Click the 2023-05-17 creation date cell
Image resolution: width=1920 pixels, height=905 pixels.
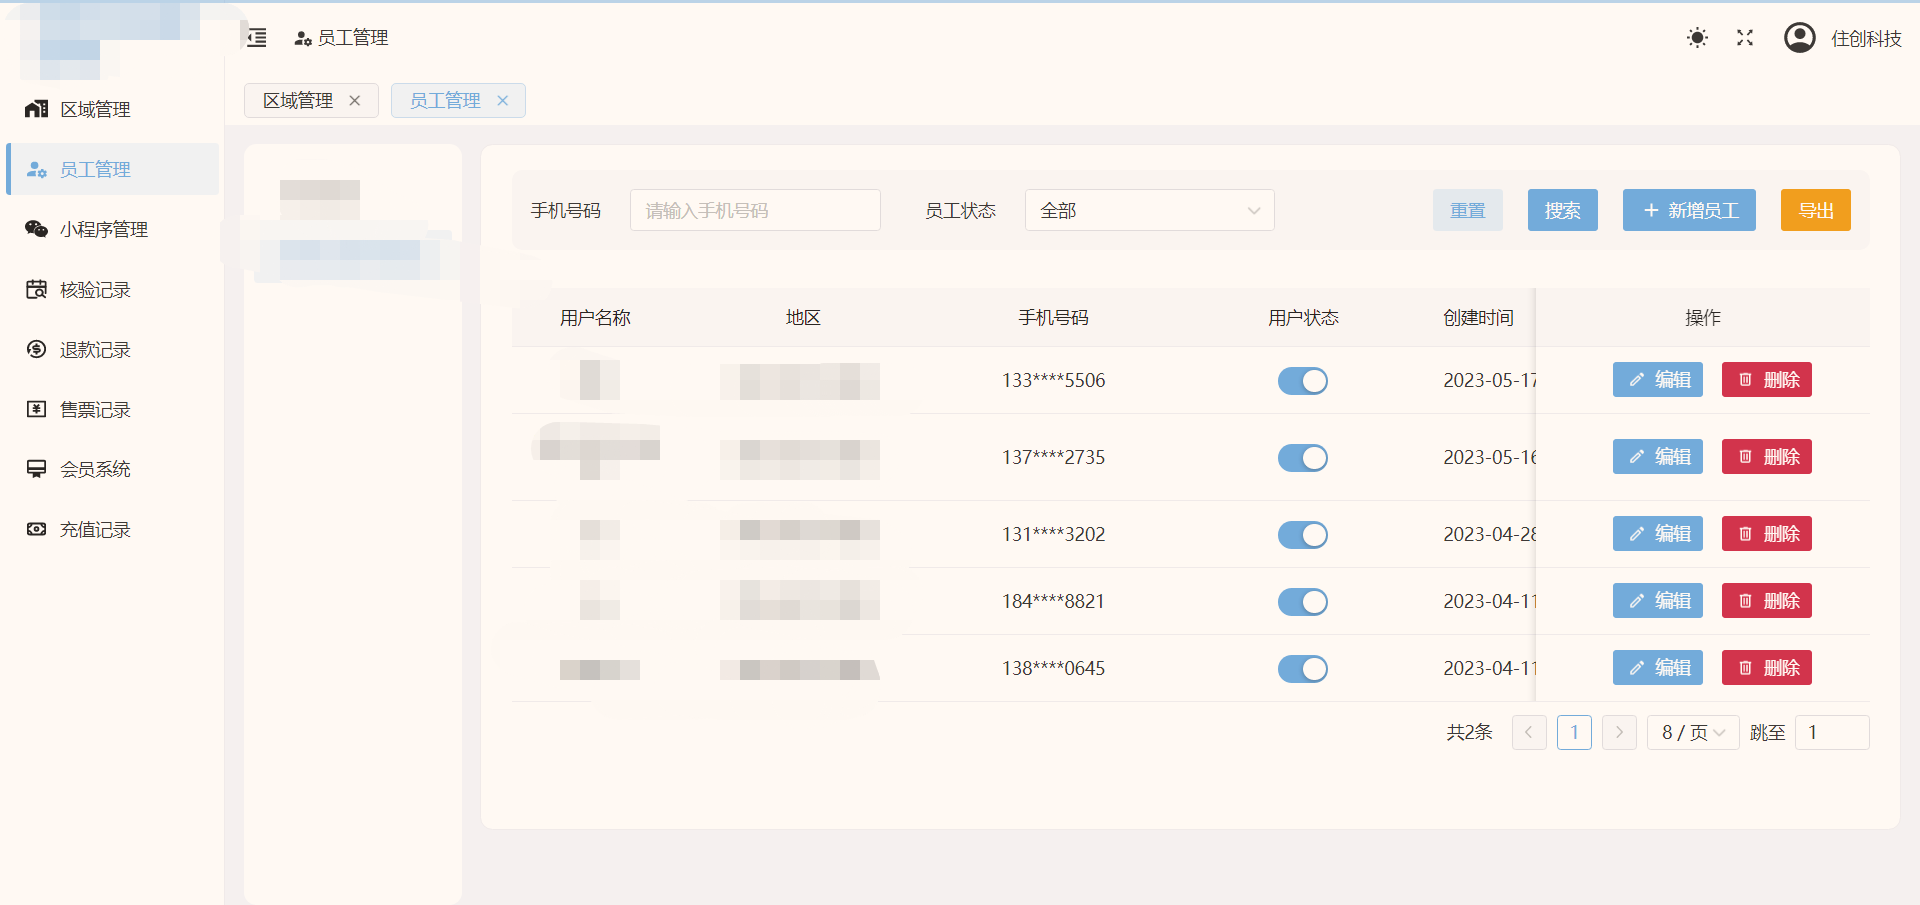[x=1490, y=380]
